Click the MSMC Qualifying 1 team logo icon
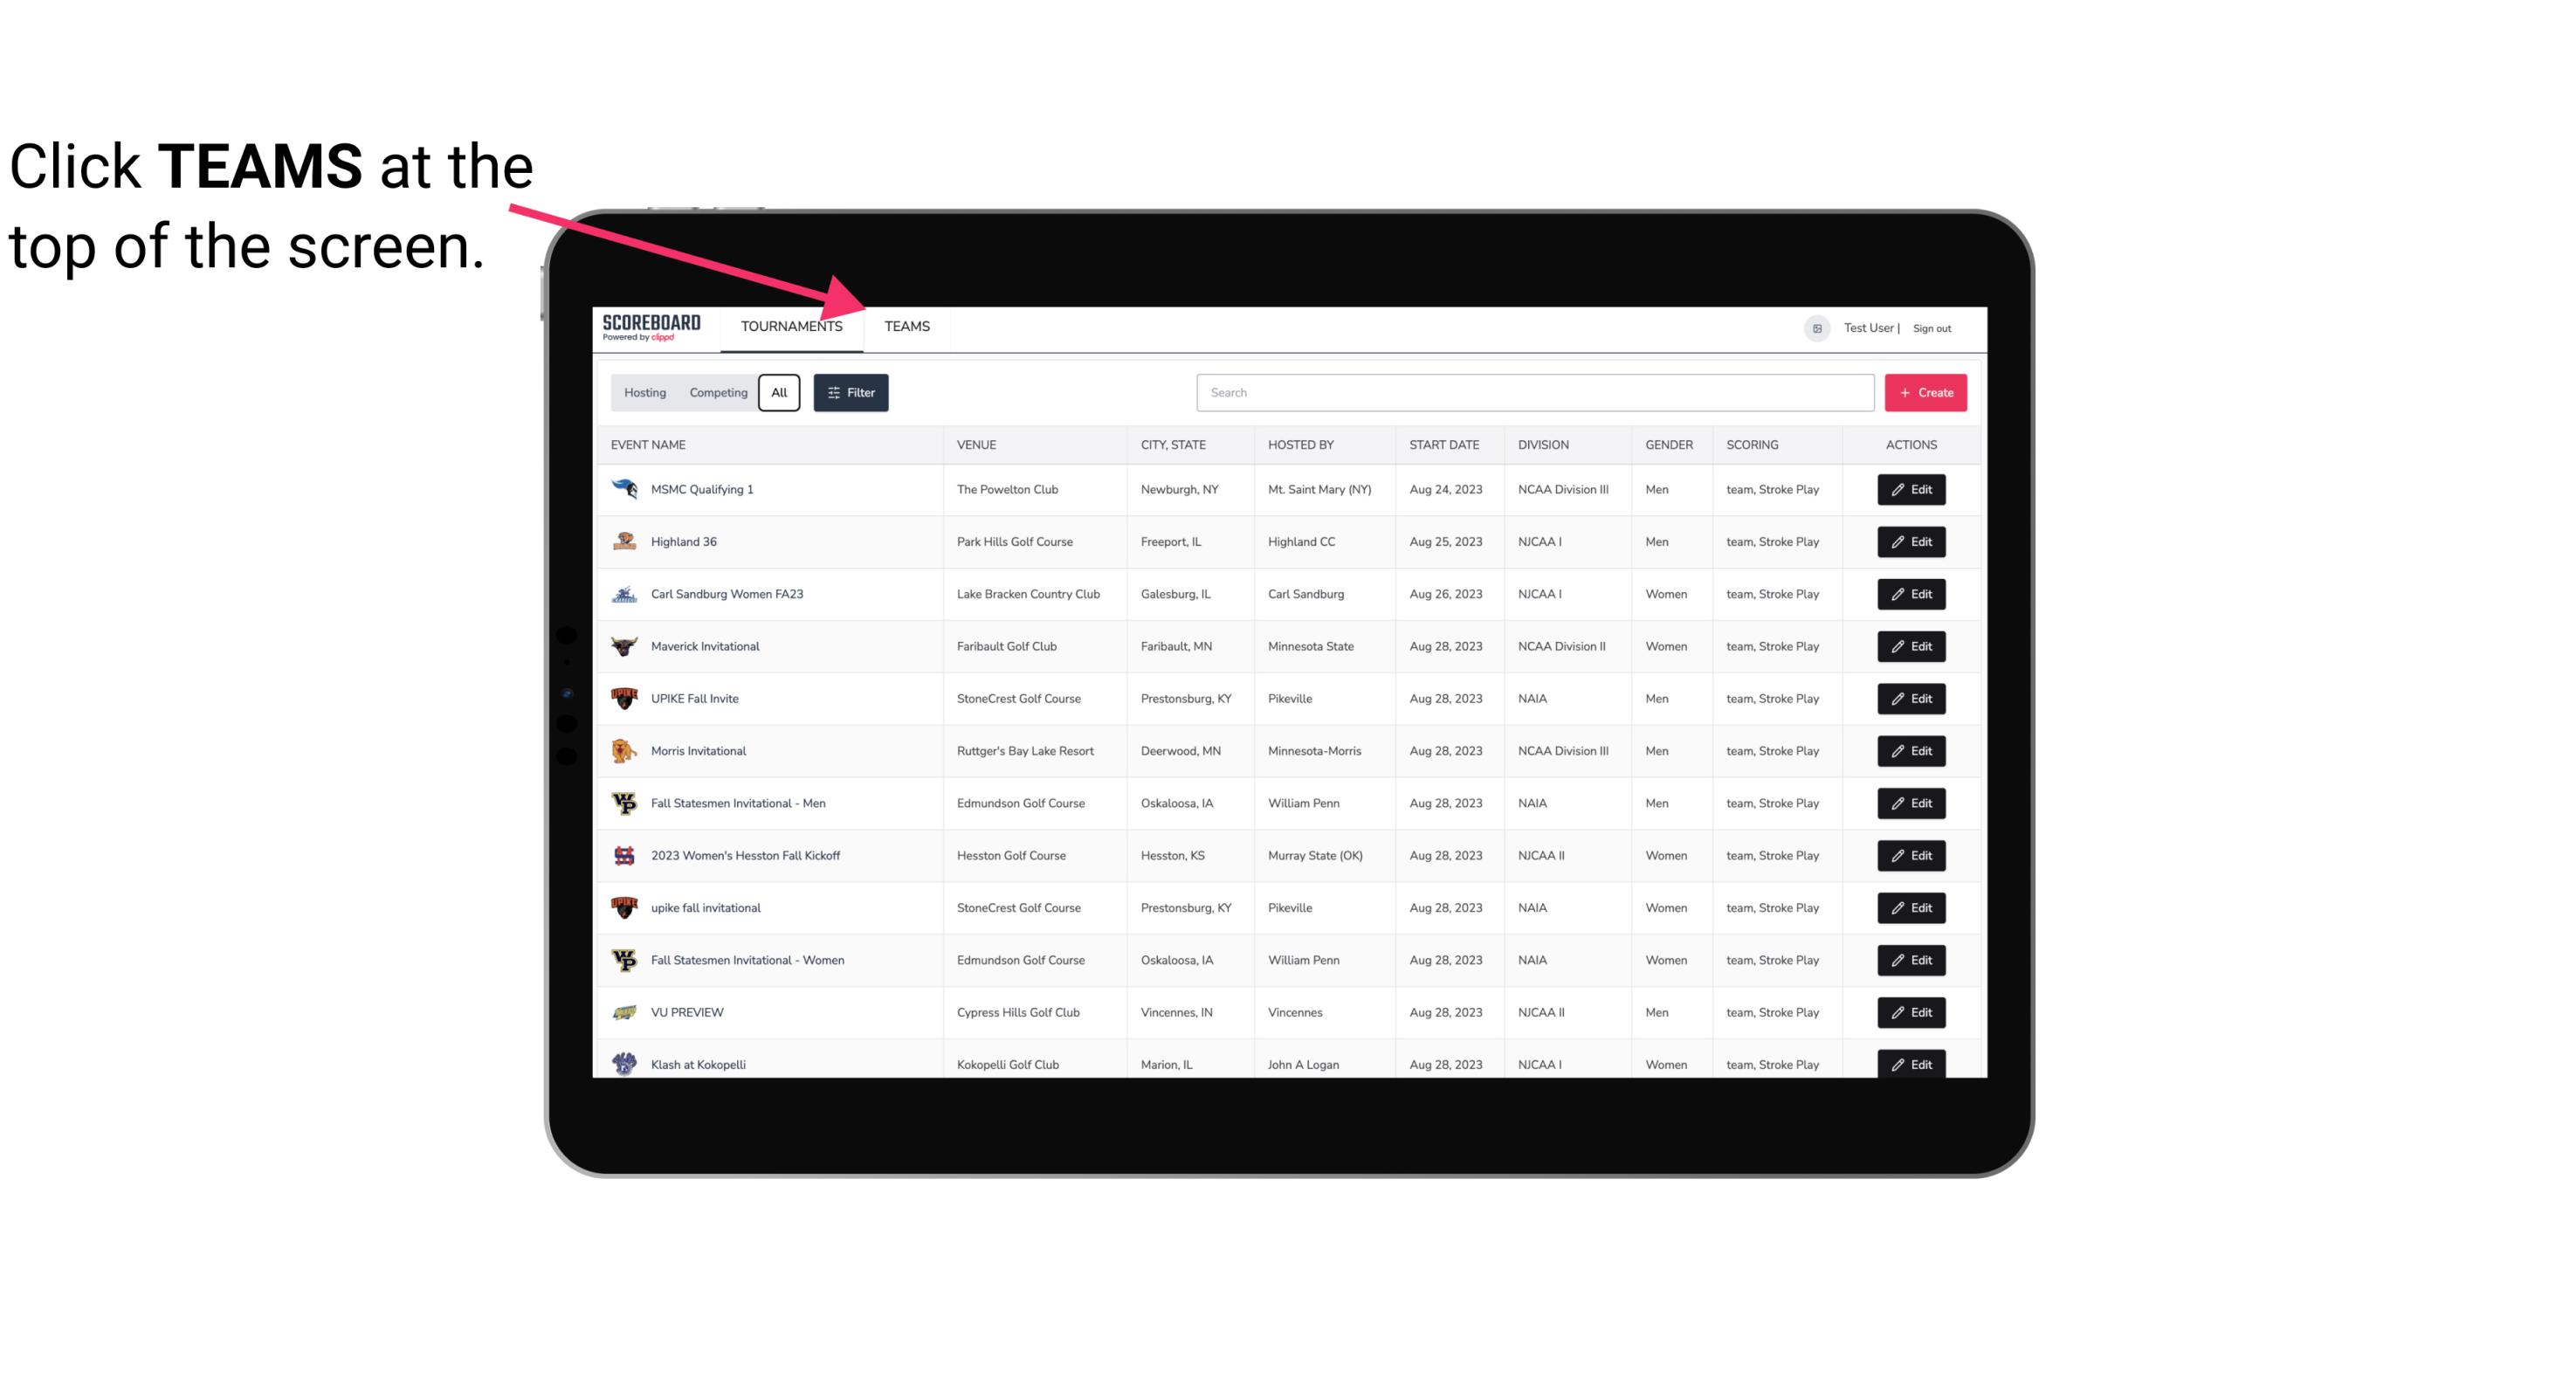This screenshot has width=2576, height=1386. (x=626, y=488)
